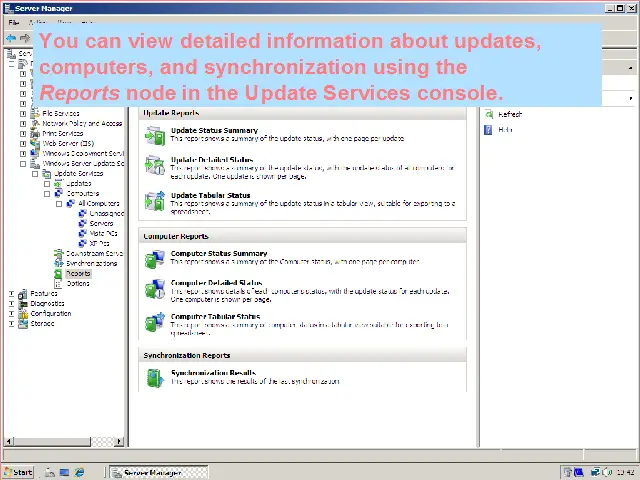Viewport: 640px width, 480px height.
Task: Click the All Computers group icon
Action: click(71, 203)
